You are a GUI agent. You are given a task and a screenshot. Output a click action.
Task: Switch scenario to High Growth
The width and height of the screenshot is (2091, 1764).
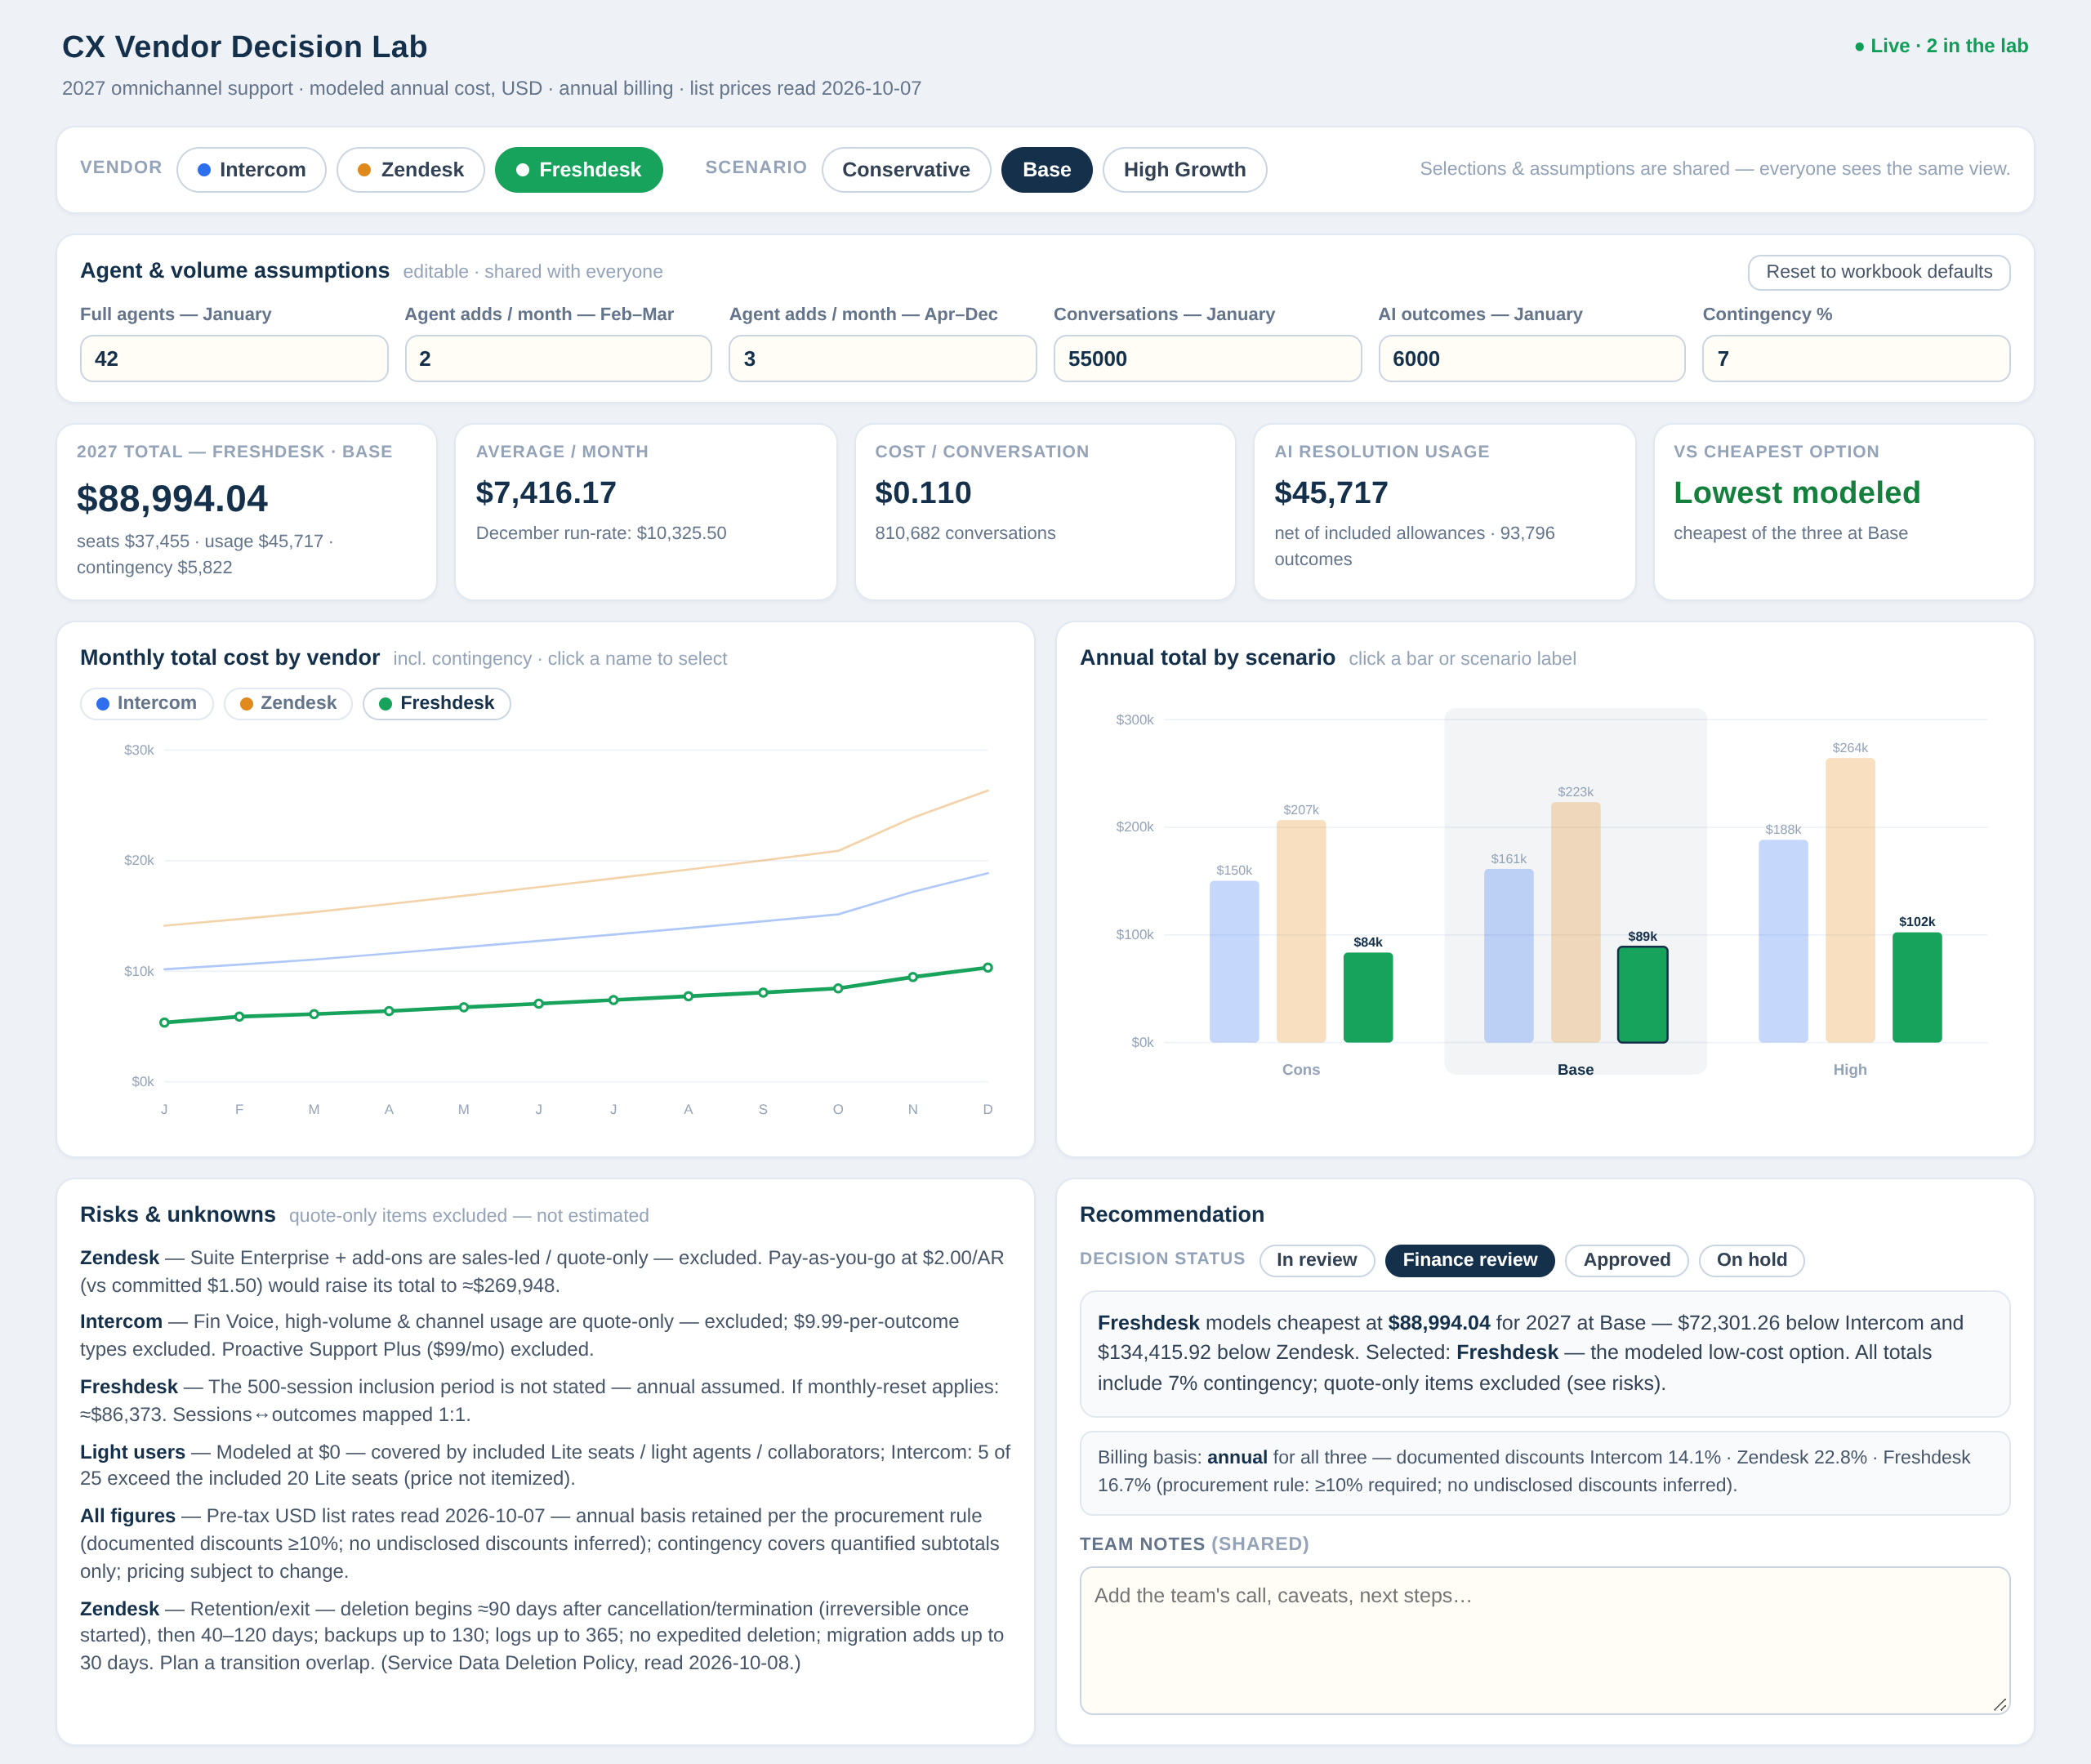(x=1184, y=170)
